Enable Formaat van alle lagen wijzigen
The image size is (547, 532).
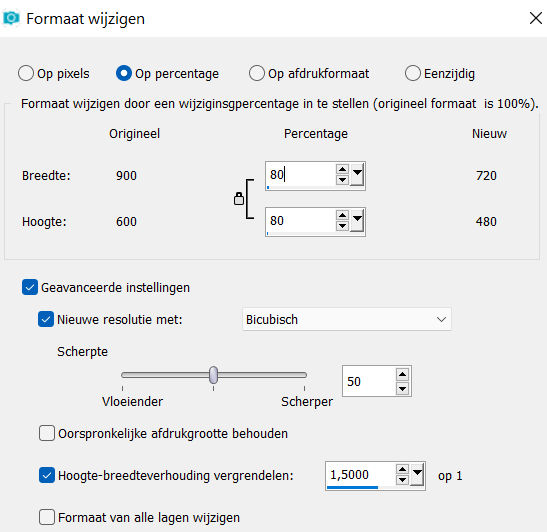click(x=47, y=517)
